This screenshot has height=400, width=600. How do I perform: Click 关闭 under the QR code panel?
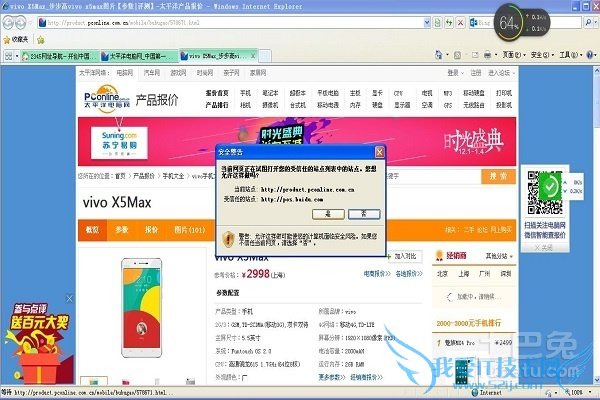[x=545, y=248]
